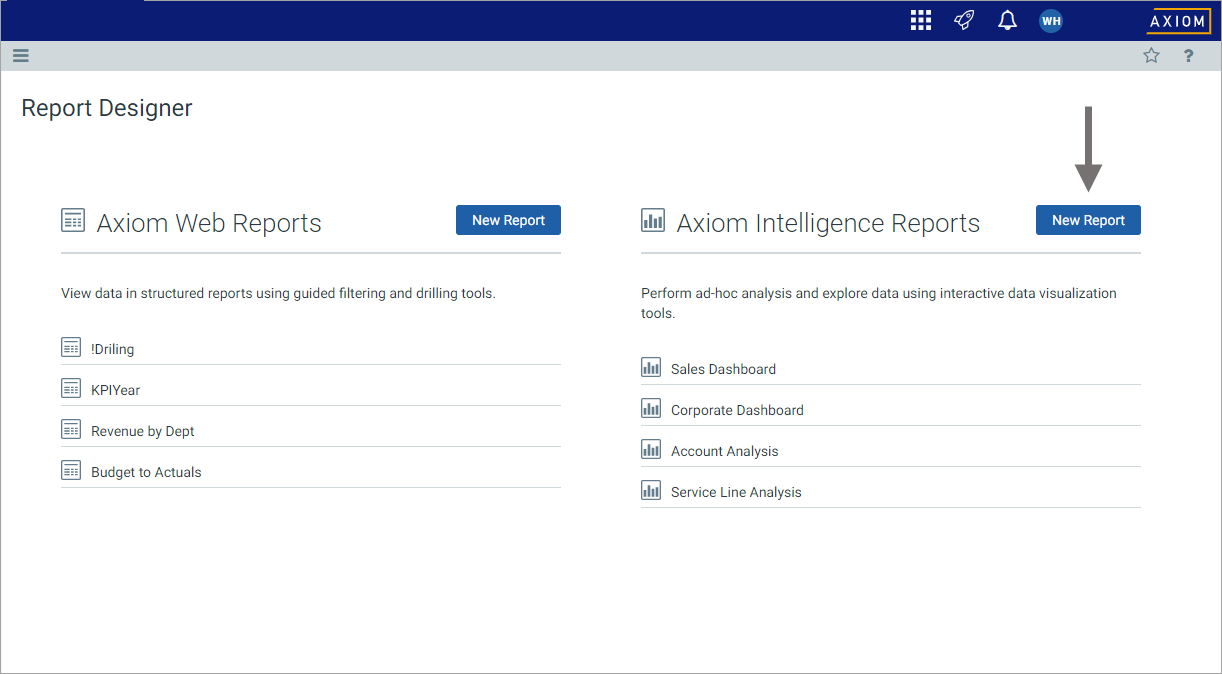Click the Axiom Intelligence Reports heading chart icon
The width and height of the screenshot is (1222, 674).
653,220
